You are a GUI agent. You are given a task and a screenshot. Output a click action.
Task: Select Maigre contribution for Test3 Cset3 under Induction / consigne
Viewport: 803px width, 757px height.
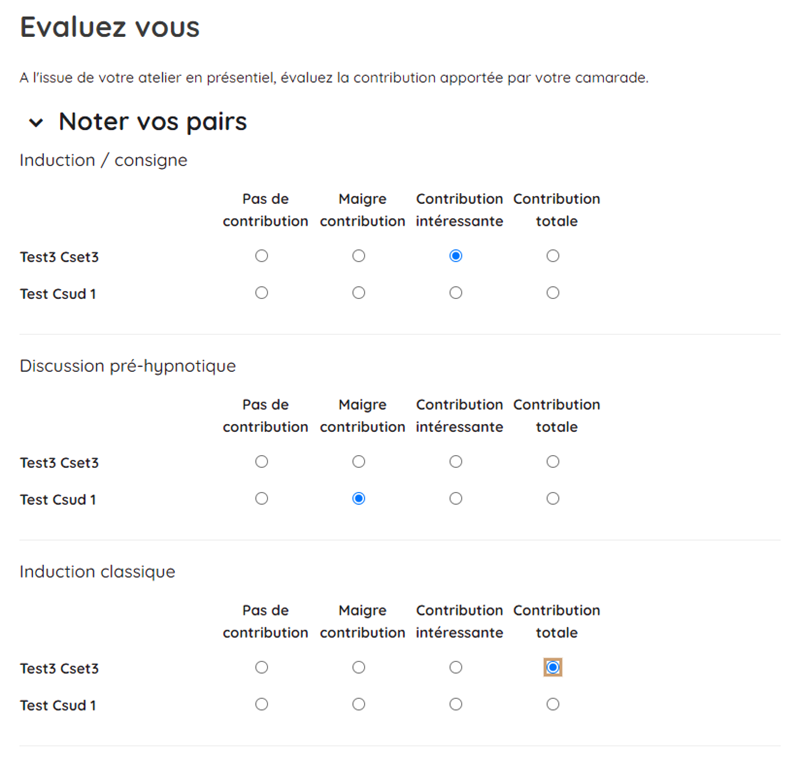tap(359, 256)
